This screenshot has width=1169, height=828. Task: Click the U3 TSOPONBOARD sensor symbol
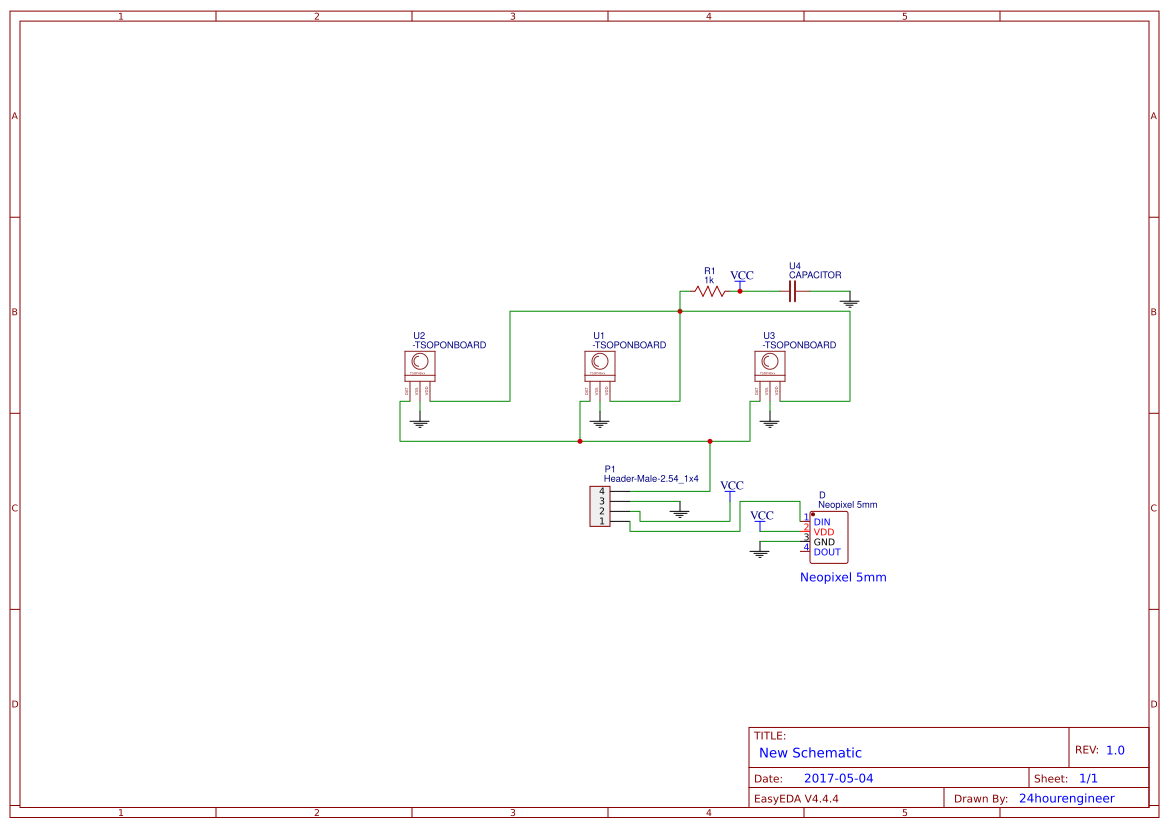click(769, 365)
